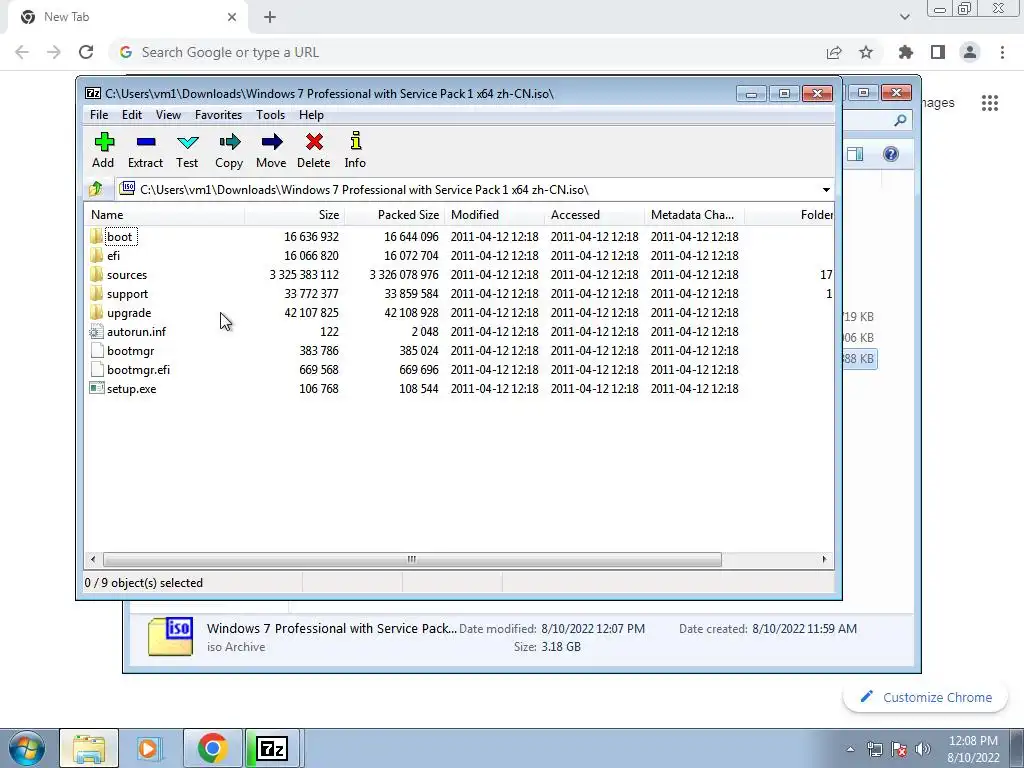Open Windows Media Player taskbar icon
This screenshot has height=768, width=1024.
[x=150, y=748]
